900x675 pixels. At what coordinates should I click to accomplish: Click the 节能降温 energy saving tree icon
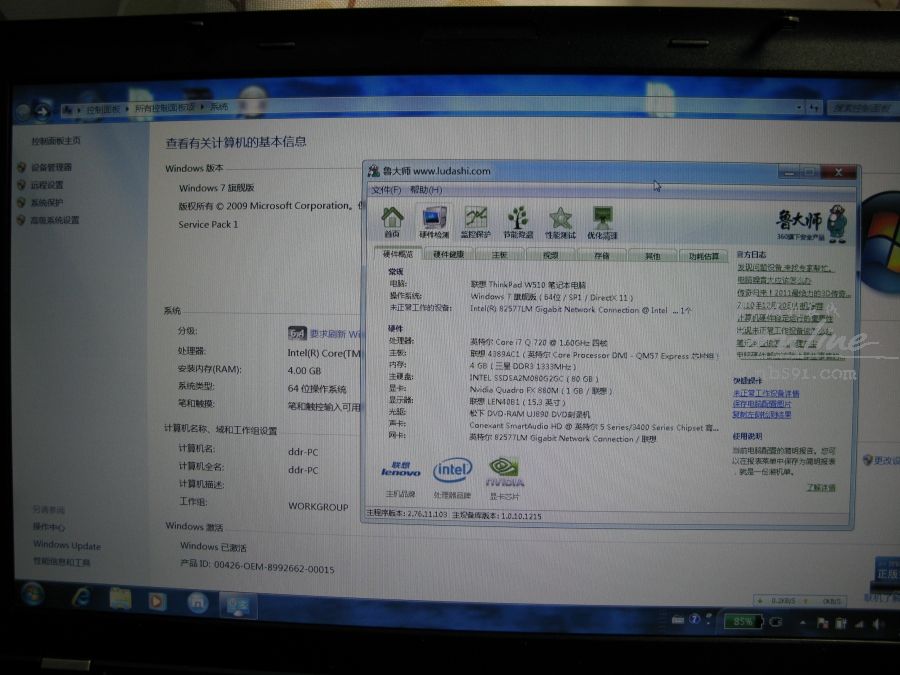[x=518, y=220]
